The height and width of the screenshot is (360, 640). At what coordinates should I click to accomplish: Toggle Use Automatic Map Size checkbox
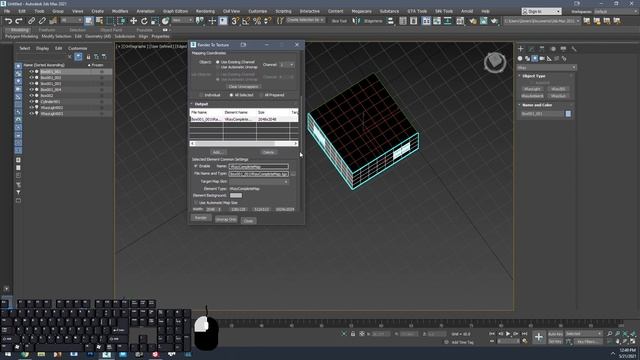(x=196, y=203)
